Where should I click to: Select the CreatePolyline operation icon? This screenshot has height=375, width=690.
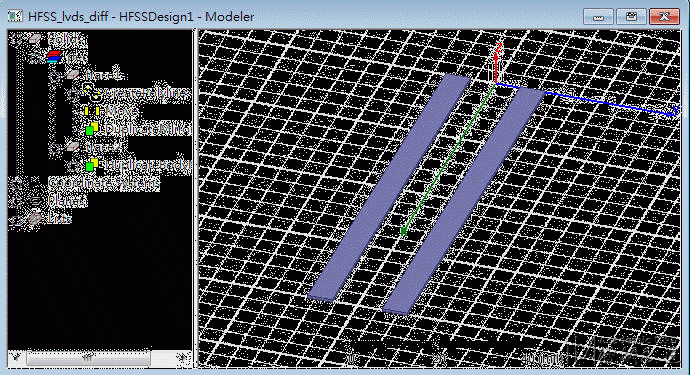92,93
